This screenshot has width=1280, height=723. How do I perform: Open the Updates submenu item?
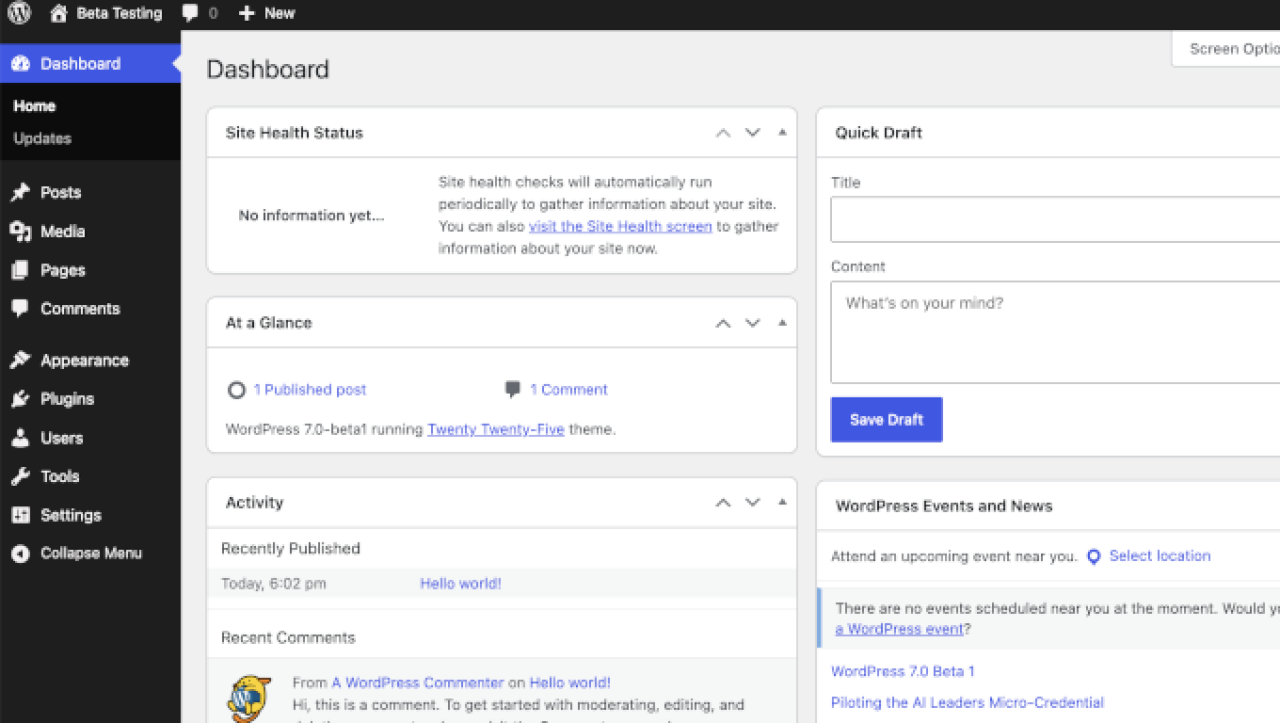[x=42, y=139]
